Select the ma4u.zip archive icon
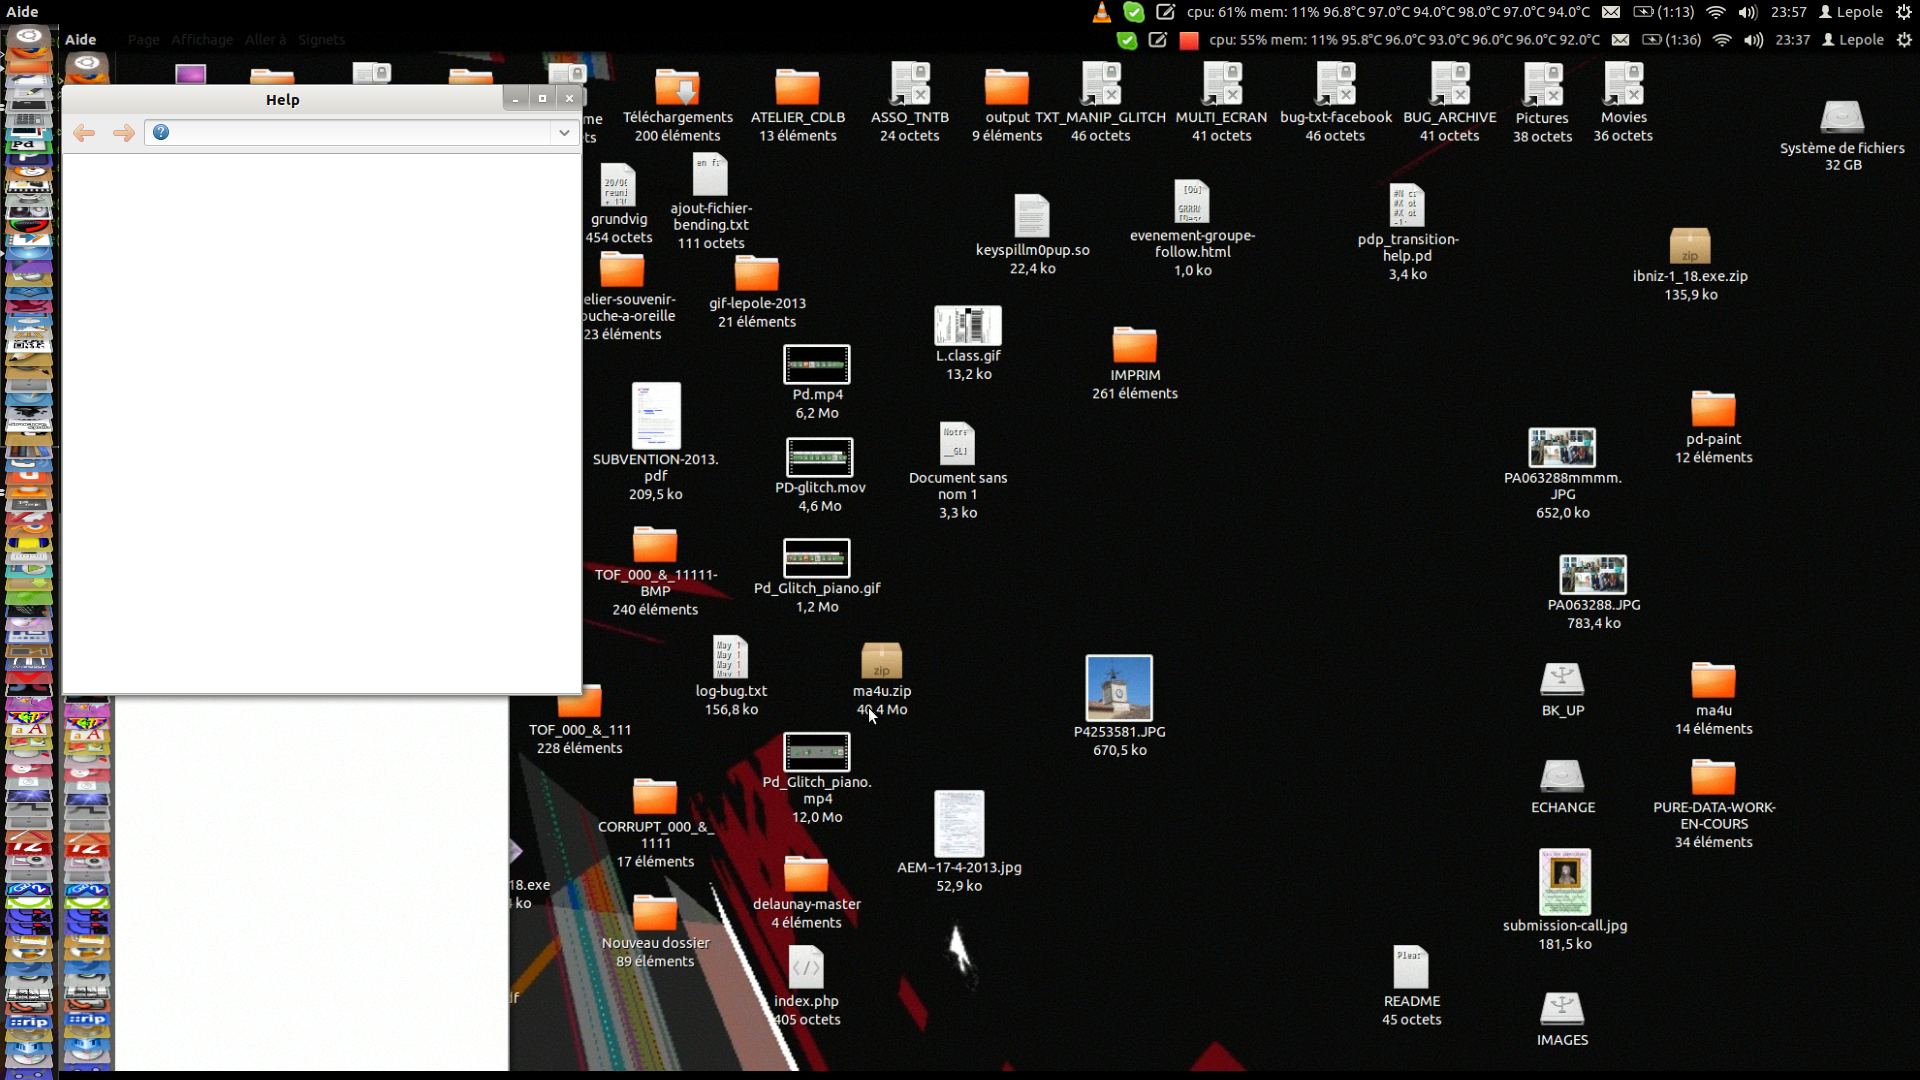The image size is (1920, 1080). coord(881,662)
